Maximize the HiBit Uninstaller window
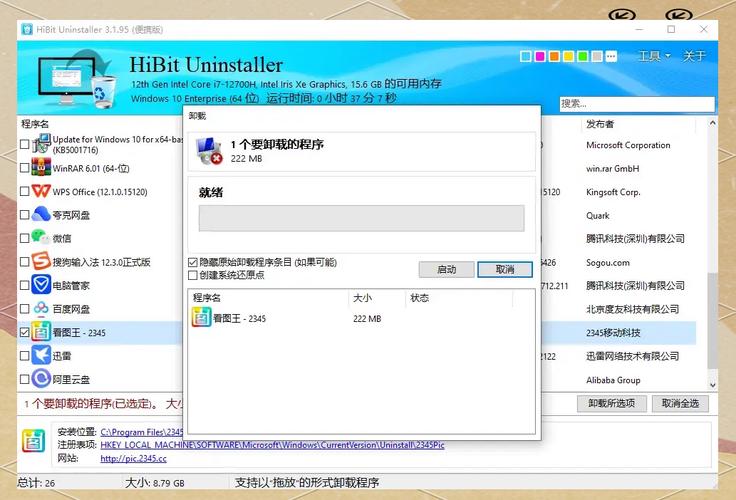Screen dimensions: 736x500 coord(671,29)
